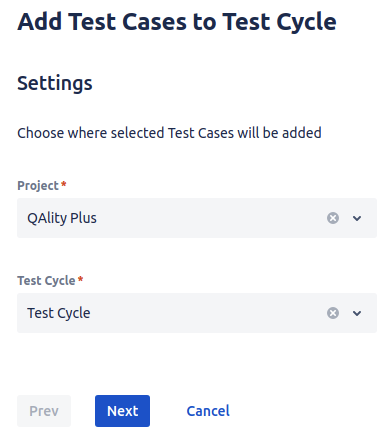
Task: Expand the Test Cycle dropdown chevron
Action: coord(357,313)
